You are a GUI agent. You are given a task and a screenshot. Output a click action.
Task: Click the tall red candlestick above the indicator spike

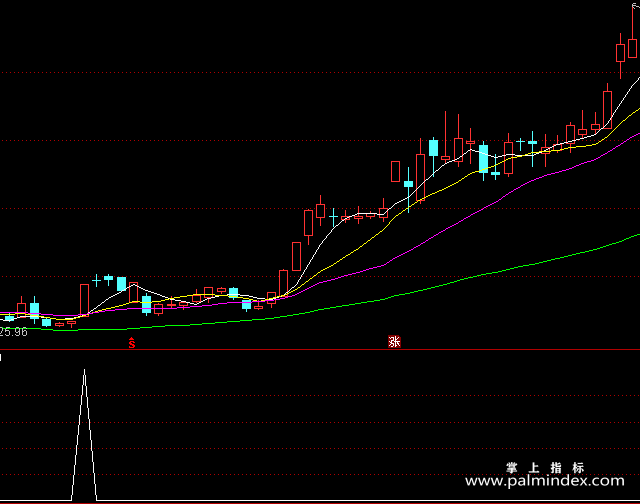coord(84,300)
